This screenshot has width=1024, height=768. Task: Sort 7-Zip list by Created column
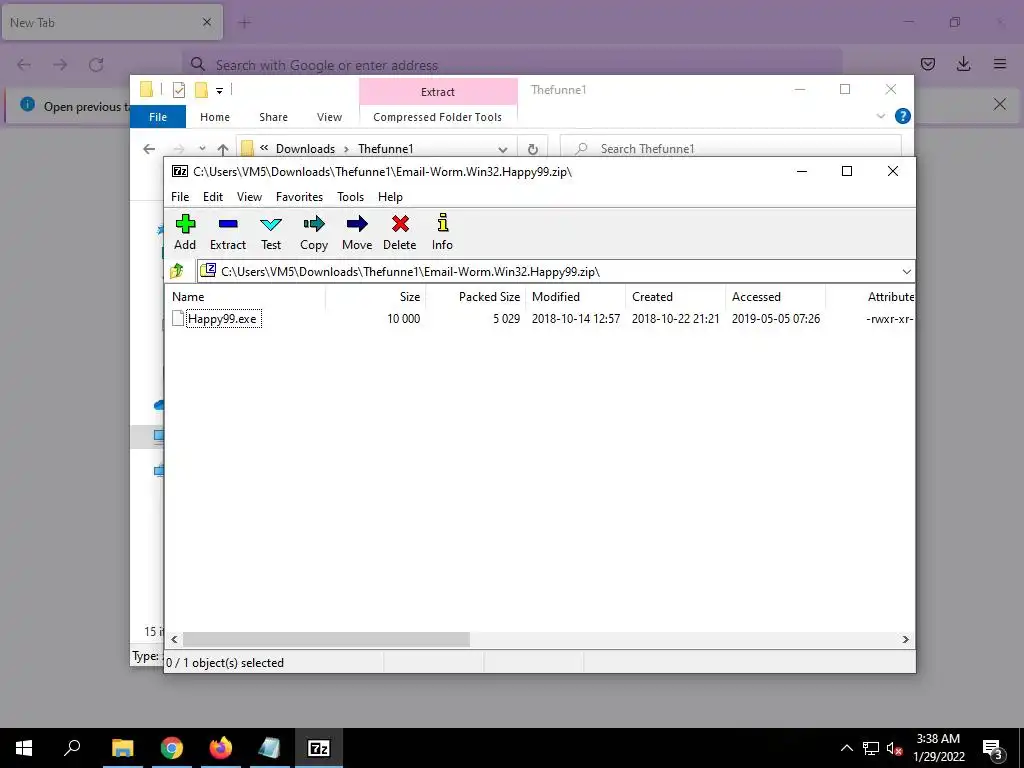(675, 296)
